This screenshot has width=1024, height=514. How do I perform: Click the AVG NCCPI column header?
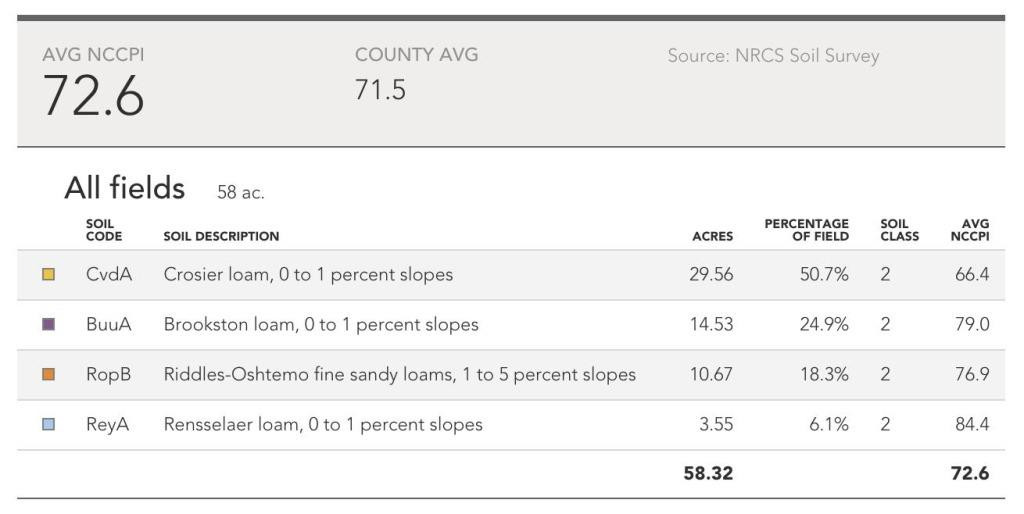pos(969,231)
